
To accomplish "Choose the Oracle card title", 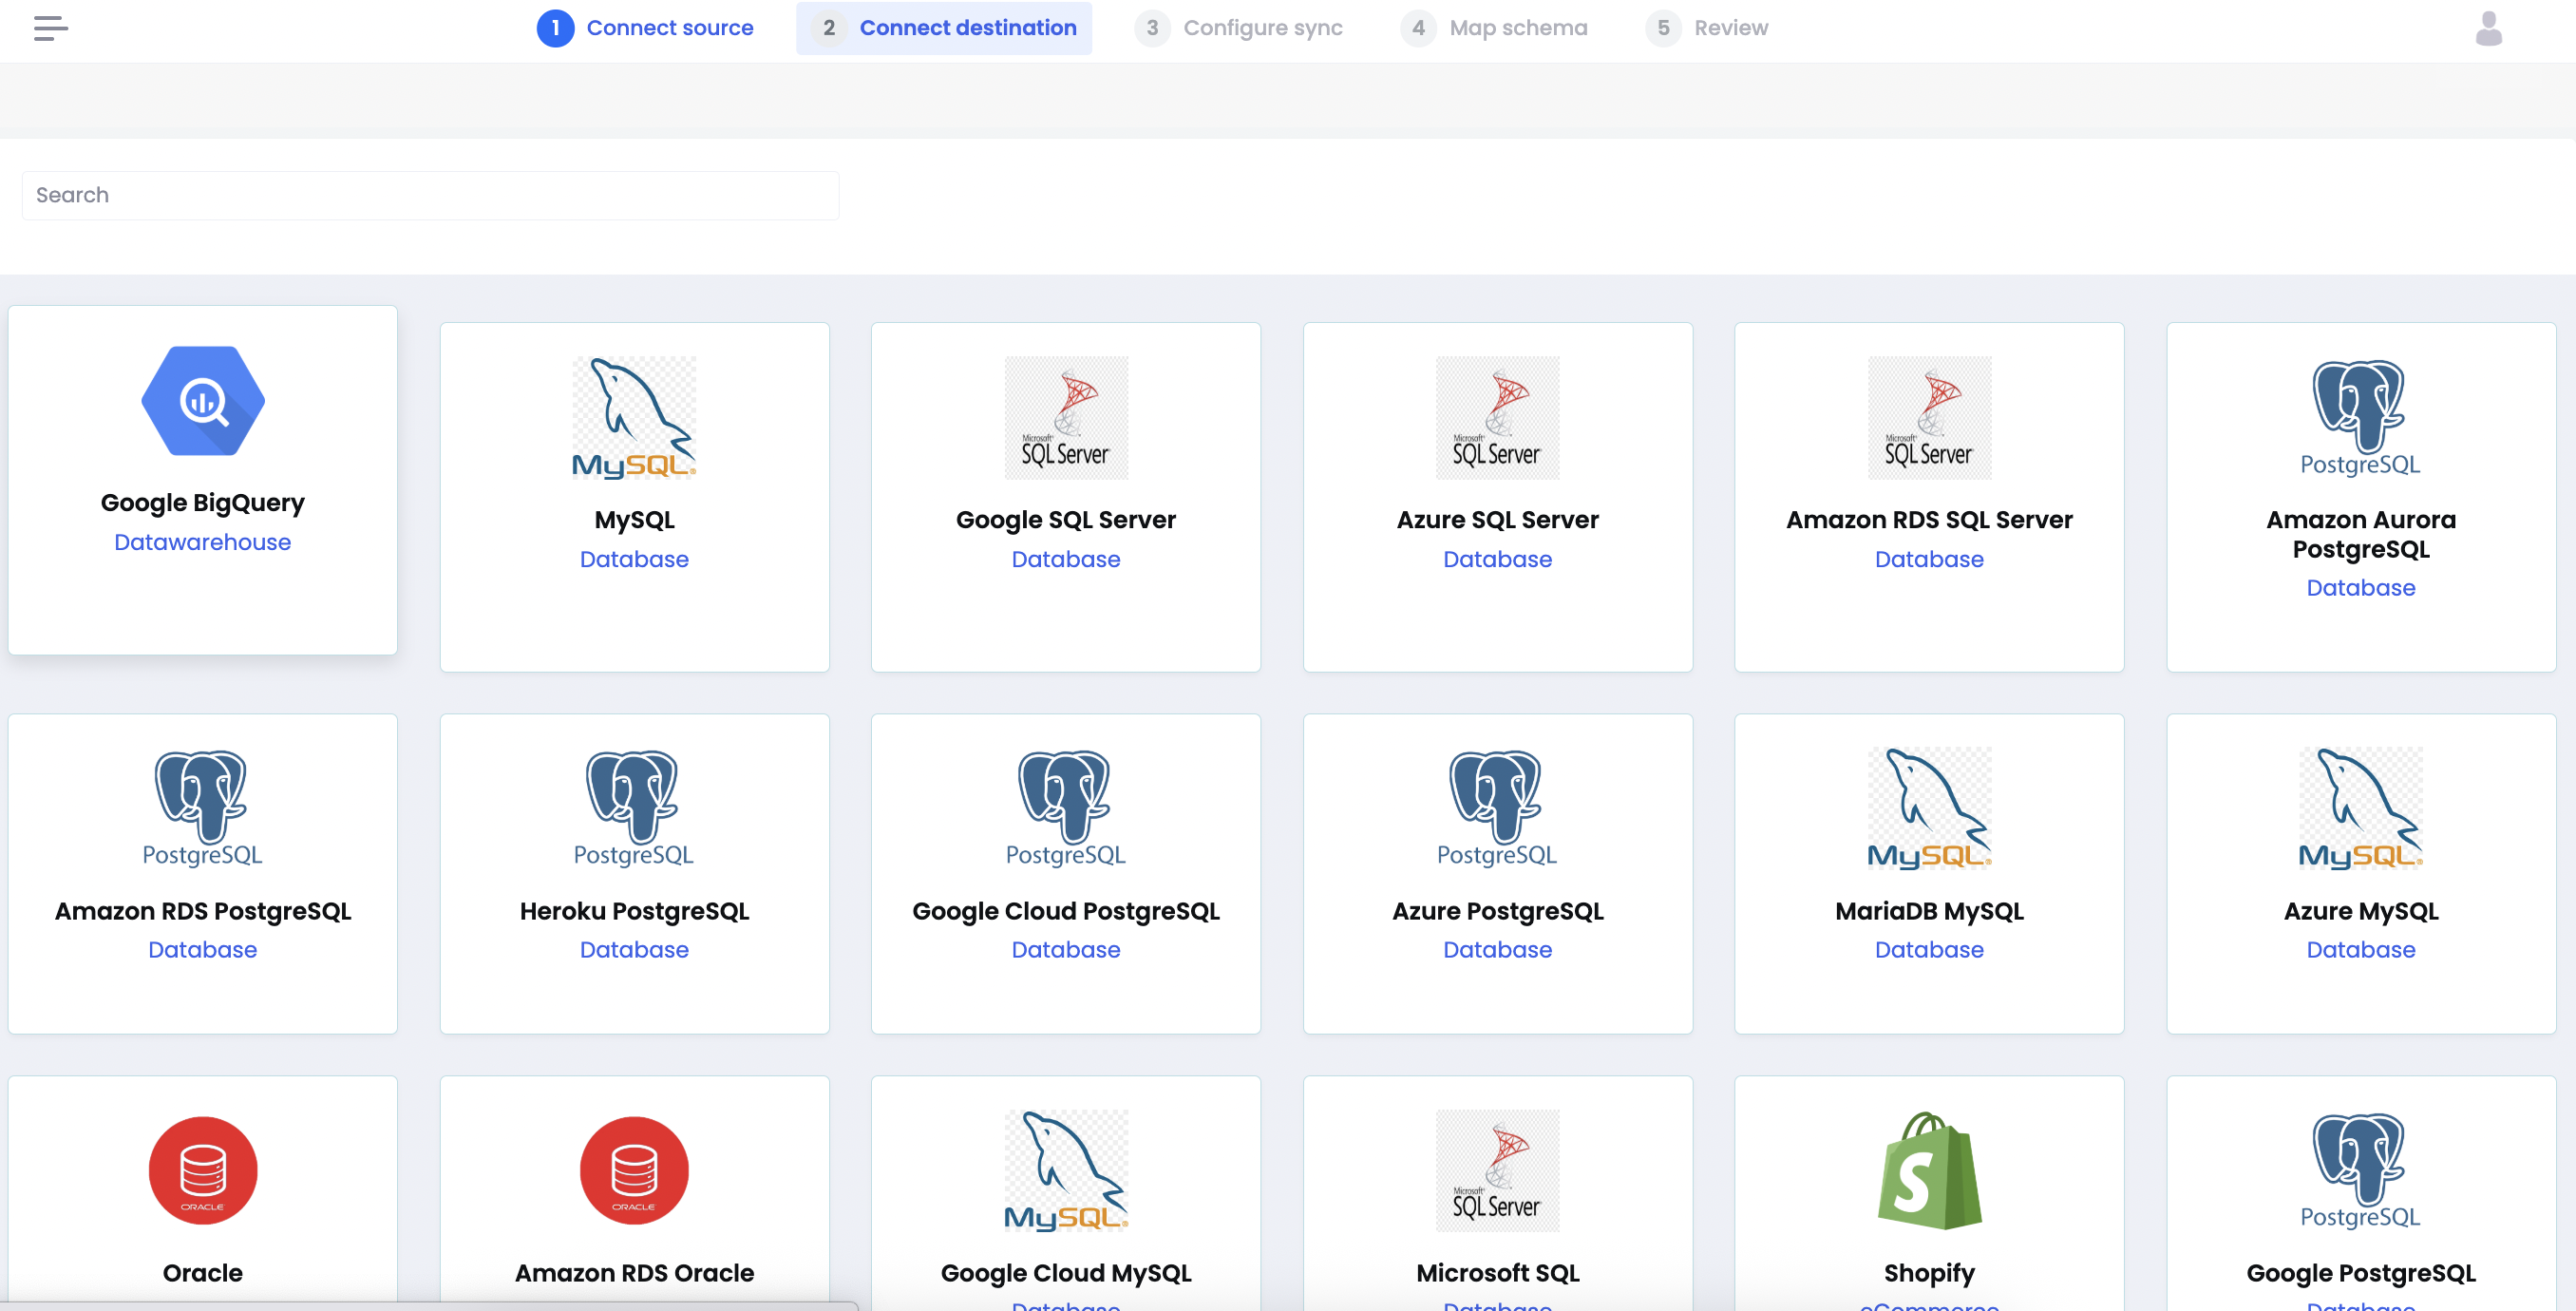I will pos(203,1273).
